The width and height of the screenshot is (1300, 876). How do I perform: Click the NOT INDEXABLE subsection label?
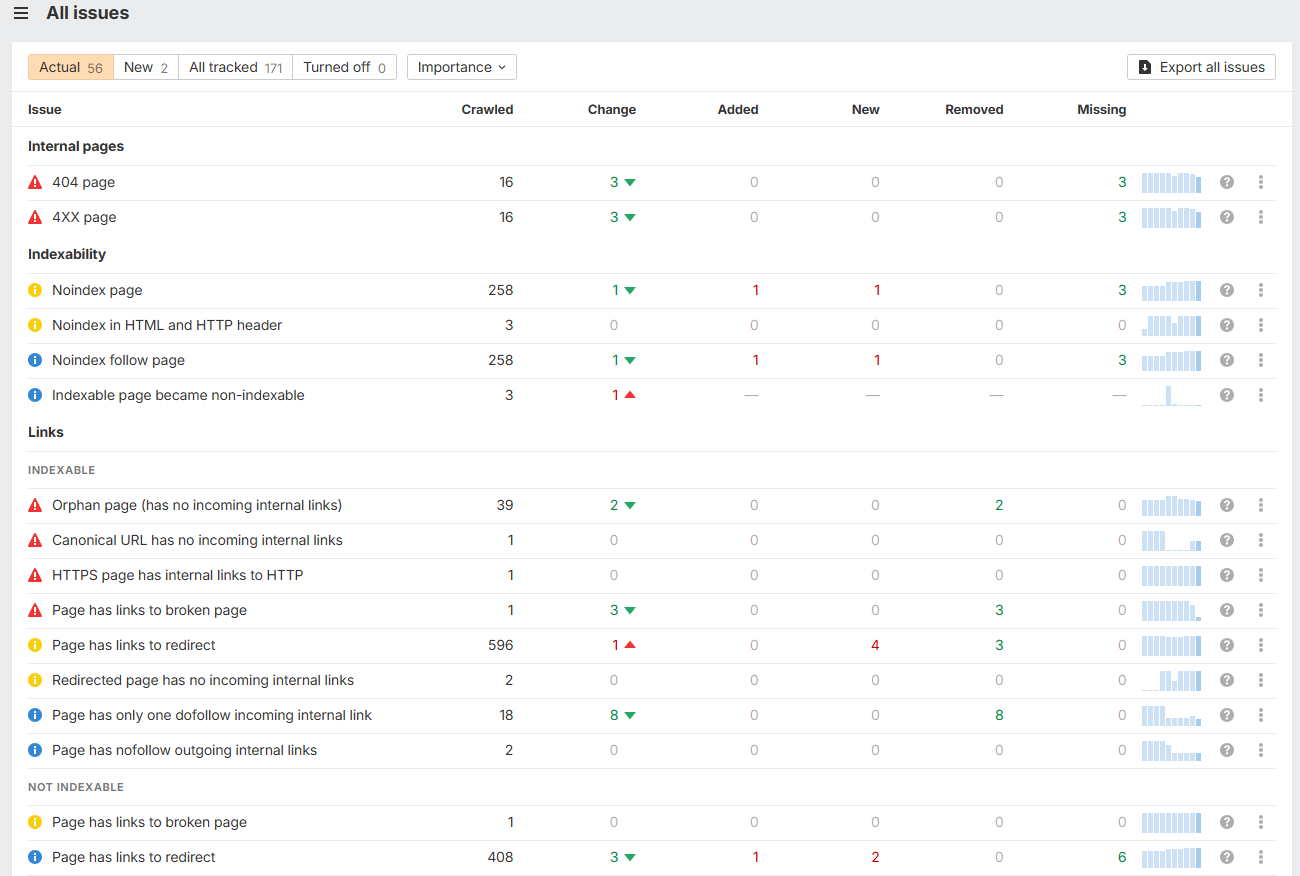tap(76, 787)
